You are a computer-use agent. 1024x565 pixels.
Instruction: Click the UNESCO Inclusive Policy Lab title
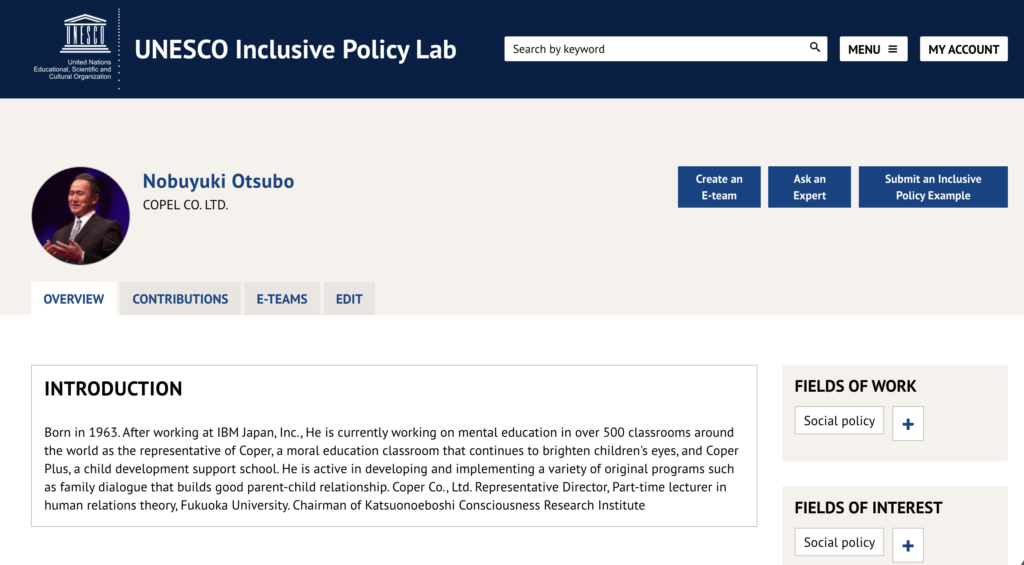295,49
